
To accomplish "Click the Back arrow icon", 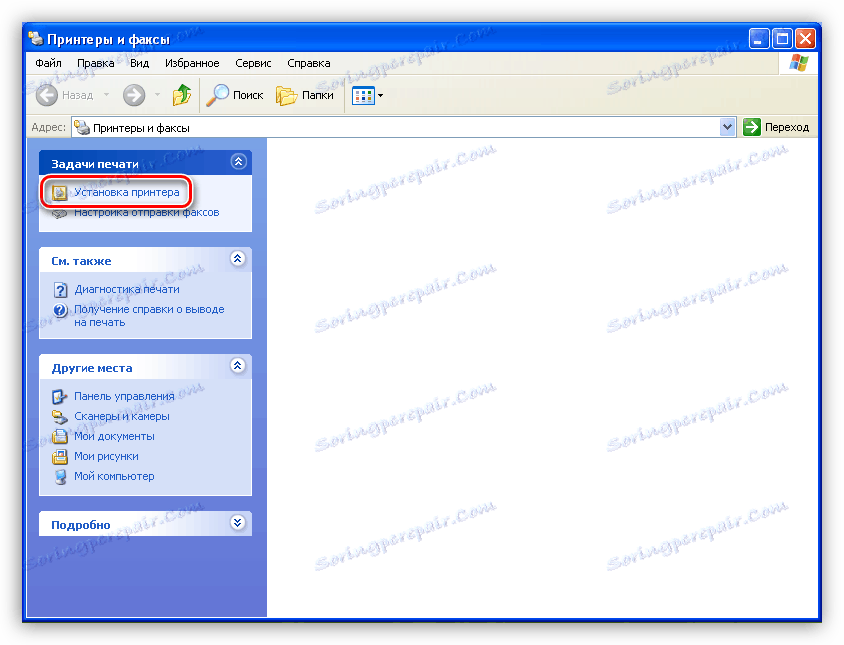I will click(47, 95).
